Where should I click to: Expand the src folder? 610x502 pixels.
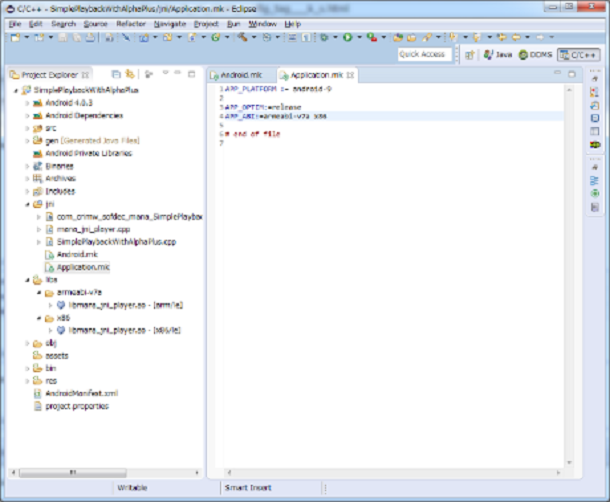click(28, 128)
